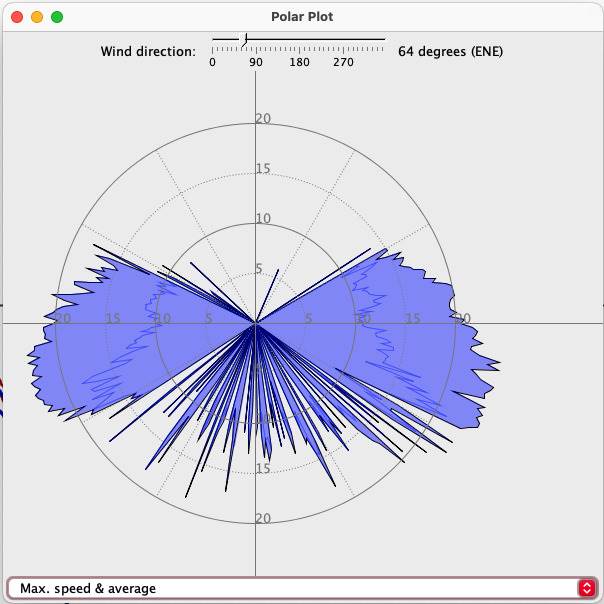The width and height of the screenshot is (604, 604).
Task: Click the 0 label under slider
Action: tap(212, 62)
